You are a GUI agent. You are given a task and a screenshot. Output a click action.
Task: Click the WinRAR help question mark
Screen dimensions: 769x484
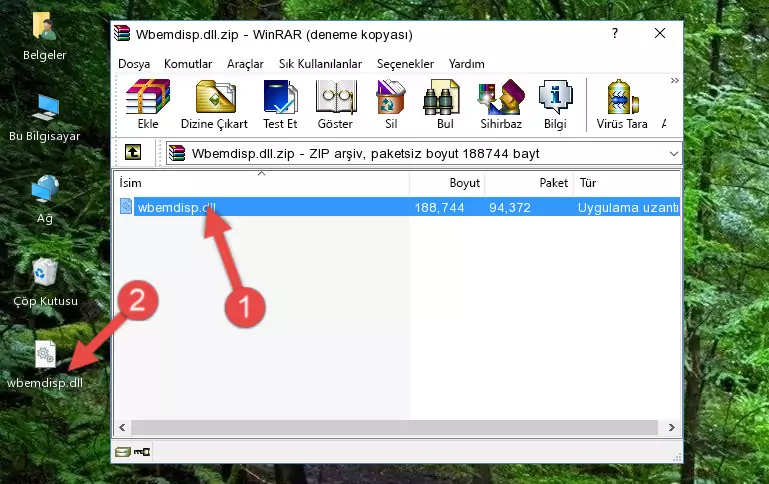(x=615, y=33)
